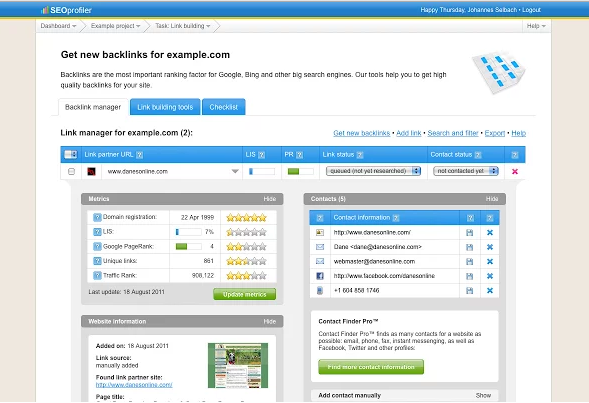Click the Get new backlinks link
The height and width of the screenshot is (403, 589).
tap(361, 133)
